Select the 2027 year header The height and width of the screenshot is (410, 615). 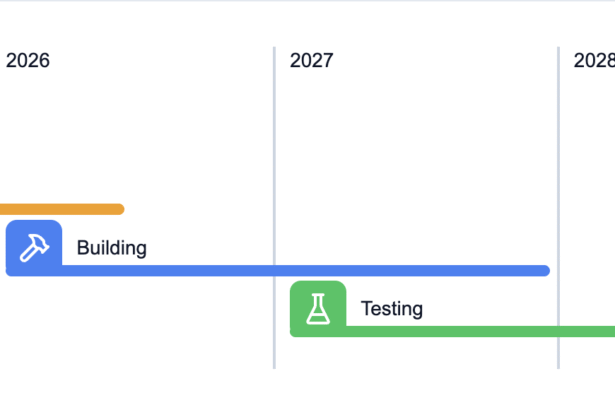[312, 61]
